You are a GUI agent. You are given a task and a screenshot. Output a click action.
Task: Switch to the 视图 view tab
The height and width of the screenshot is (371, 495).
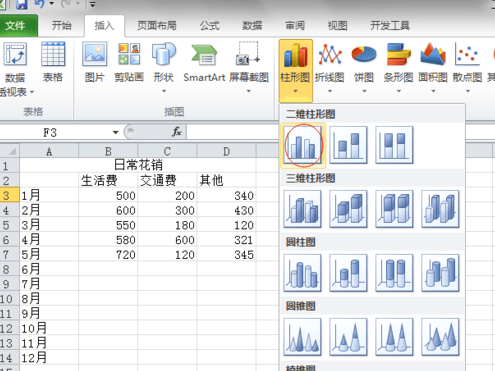pyautogui.click(x=337, y=25)
